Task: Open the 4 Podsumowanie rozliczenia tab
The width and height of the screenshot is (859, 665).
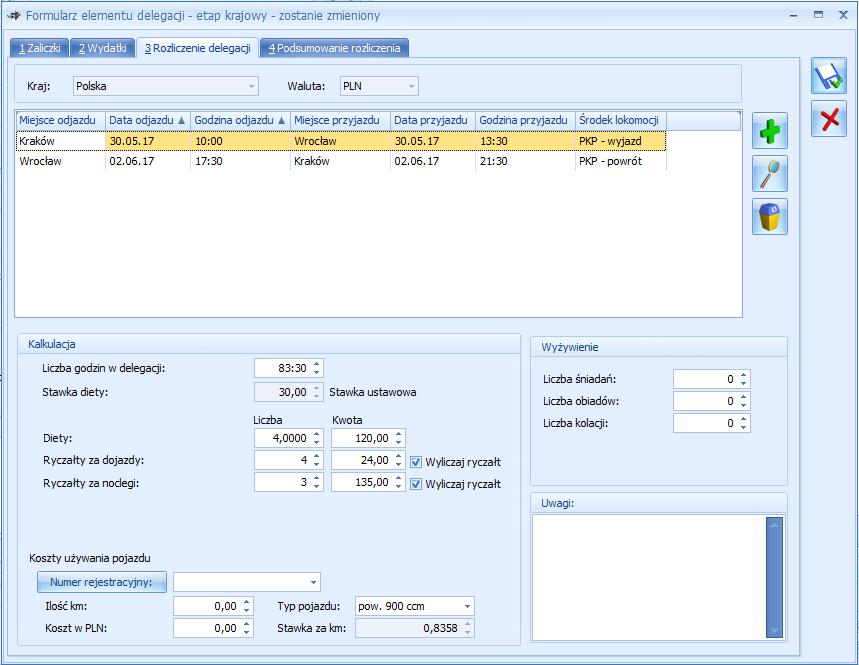Action: pyautogui.click(x=334, y=48)
